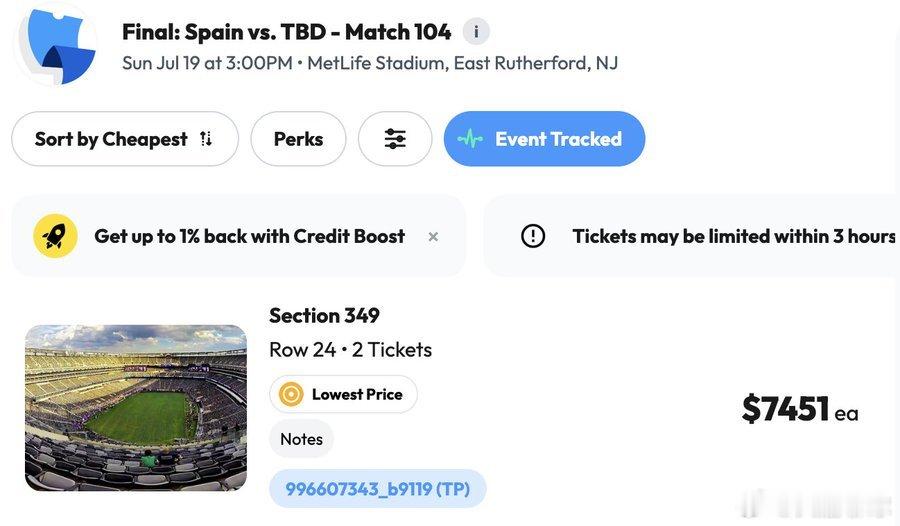Click the Section 349 listing title

324,315
